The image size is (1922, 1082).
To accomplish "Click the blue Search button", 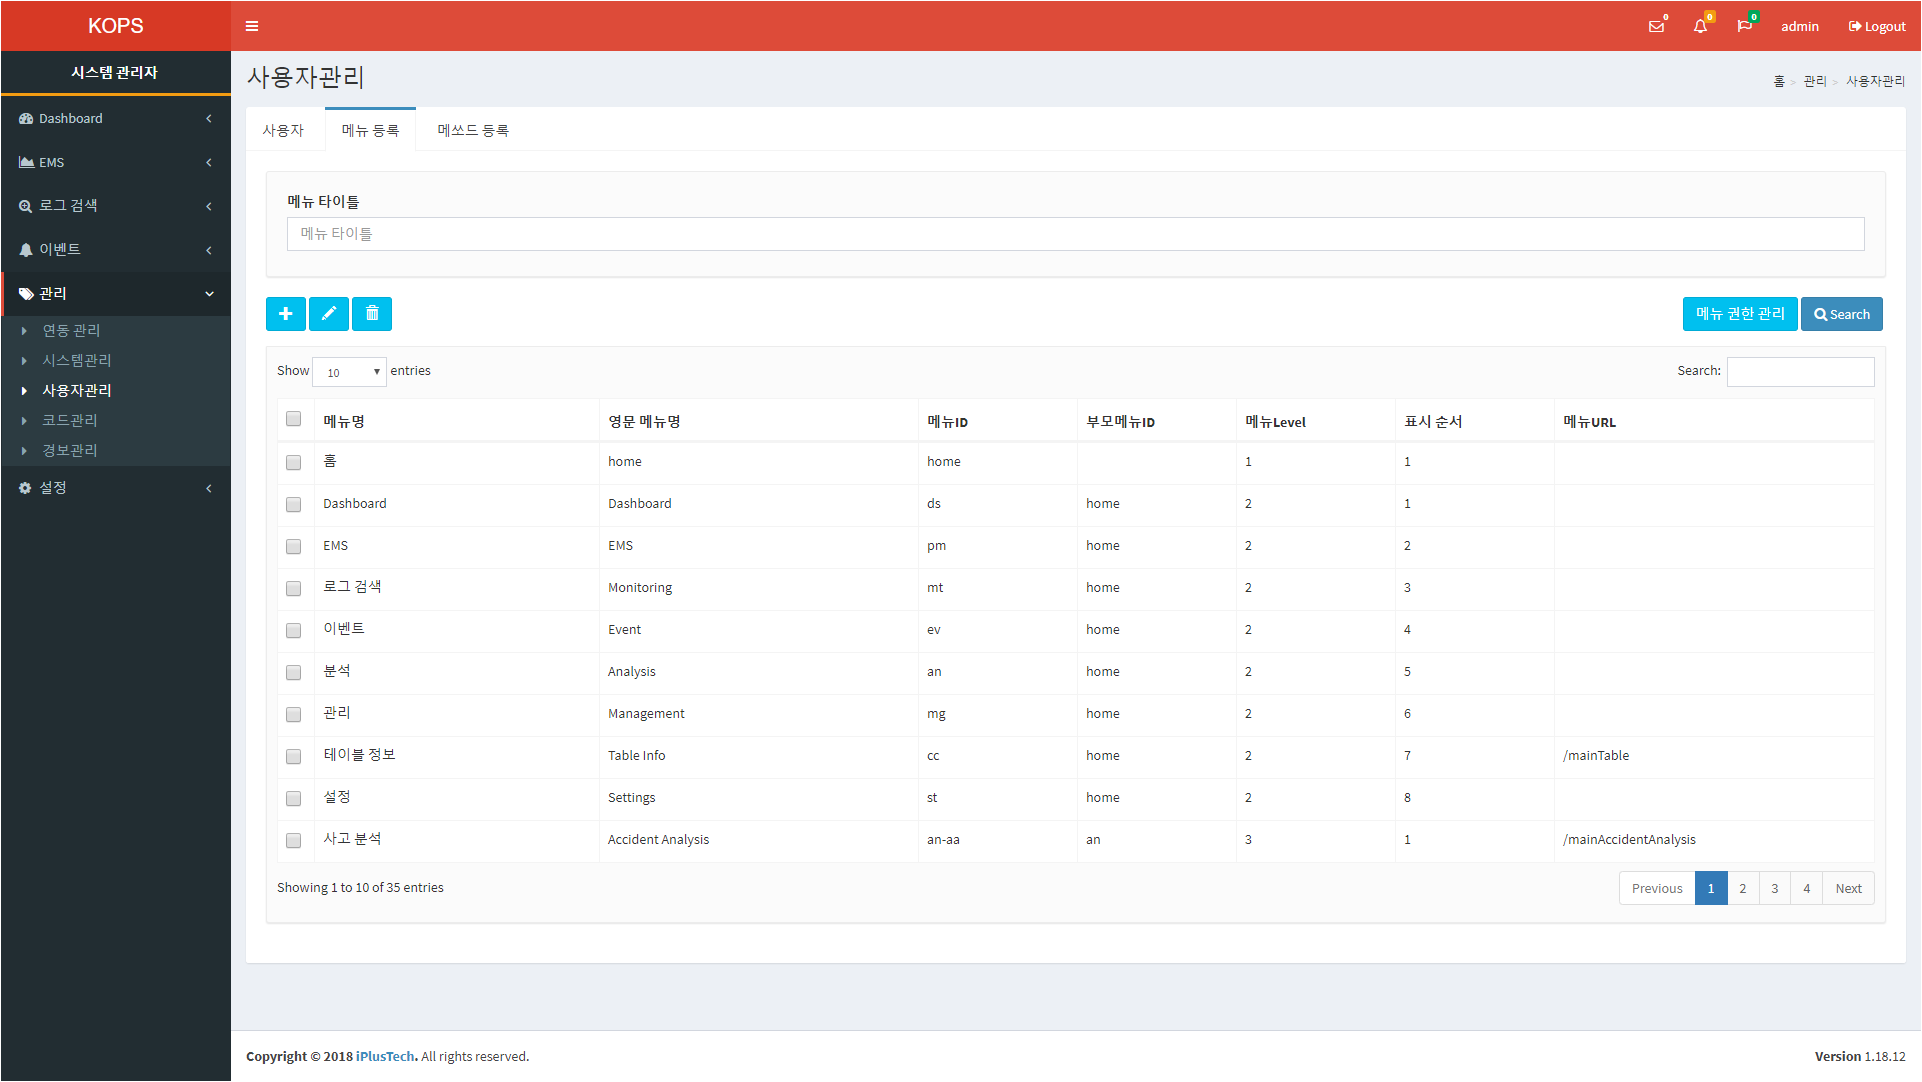I will [x=1842, y=314].
